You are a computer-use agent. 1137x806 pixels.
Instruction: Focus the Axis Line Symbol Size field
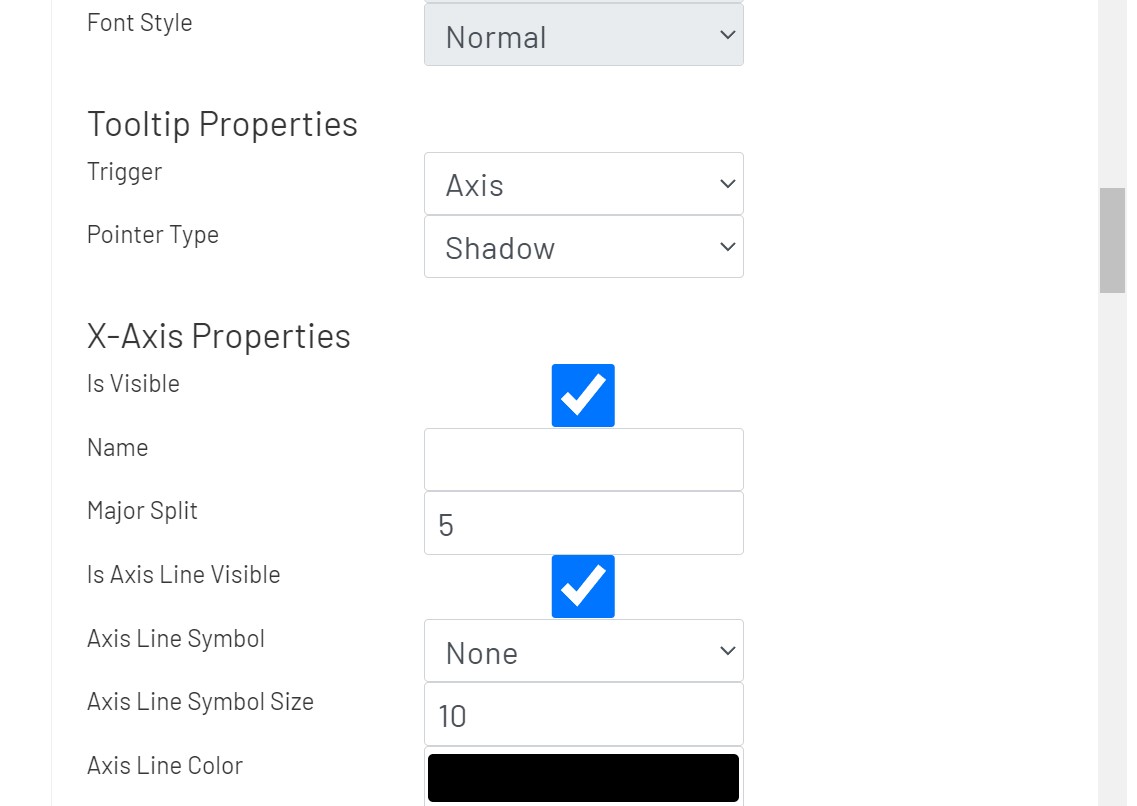point(583,715)
